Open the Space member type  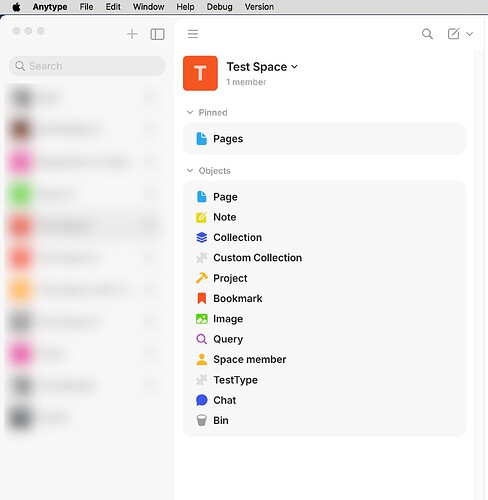324,359
